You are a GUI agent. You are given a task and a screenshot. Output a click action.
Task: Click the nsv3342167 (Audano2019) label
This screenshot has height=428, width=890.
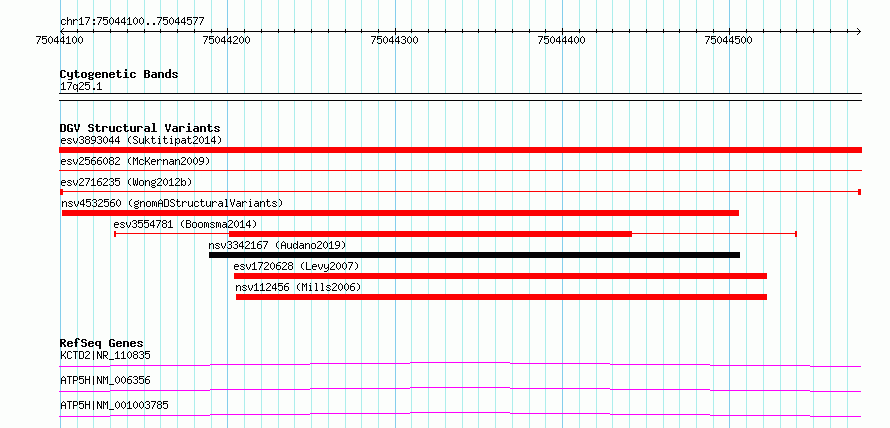(x=277, y=245)
